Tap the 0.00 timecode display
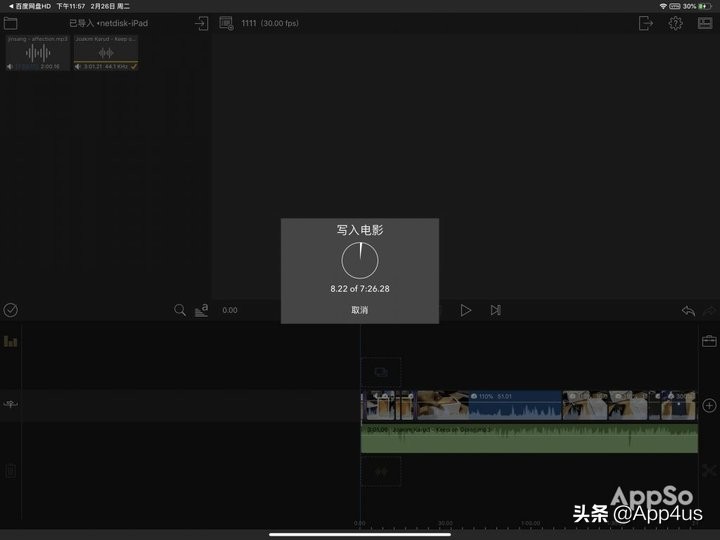720x540 pixels. [230, 310]
